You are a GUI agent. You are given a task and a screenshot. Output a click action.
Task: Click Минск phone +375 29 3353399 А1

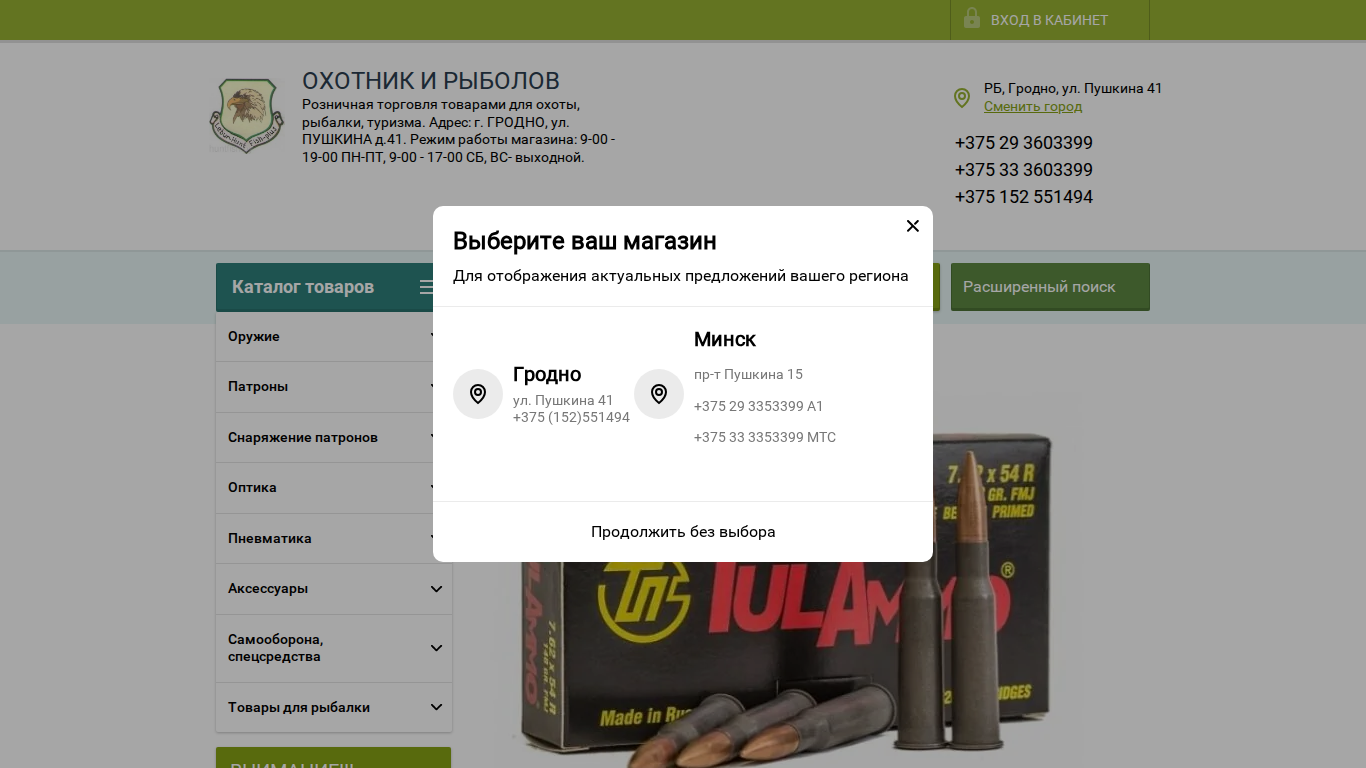tap(758, 406)
